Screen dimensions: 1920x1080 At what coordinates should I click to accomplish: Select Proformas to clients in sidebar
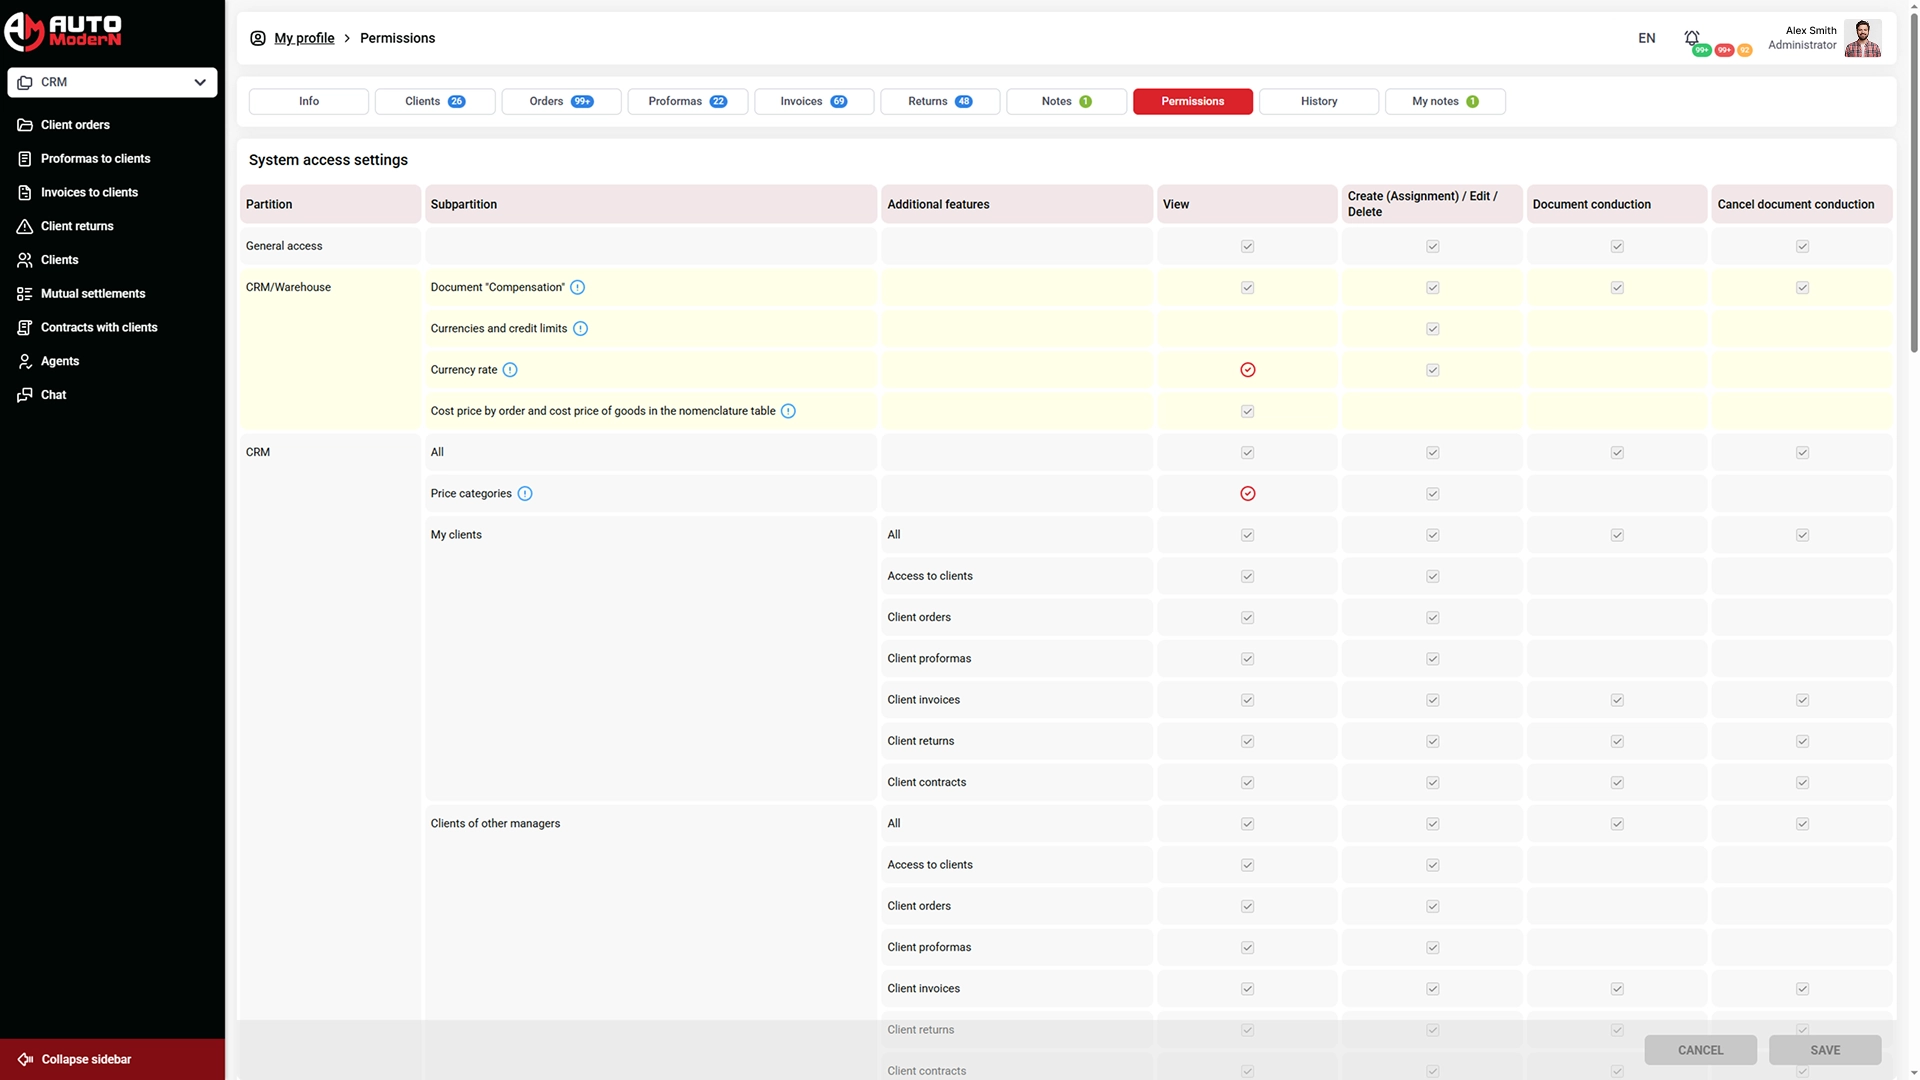95,158
